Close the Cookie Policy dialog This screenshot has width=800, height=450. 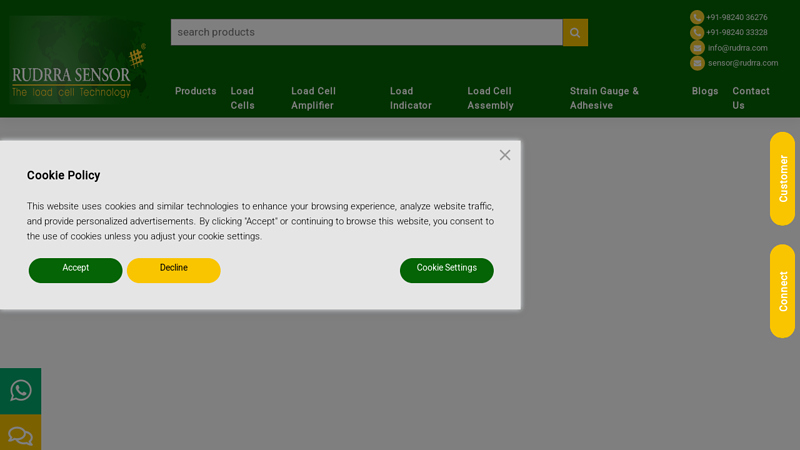505,155
